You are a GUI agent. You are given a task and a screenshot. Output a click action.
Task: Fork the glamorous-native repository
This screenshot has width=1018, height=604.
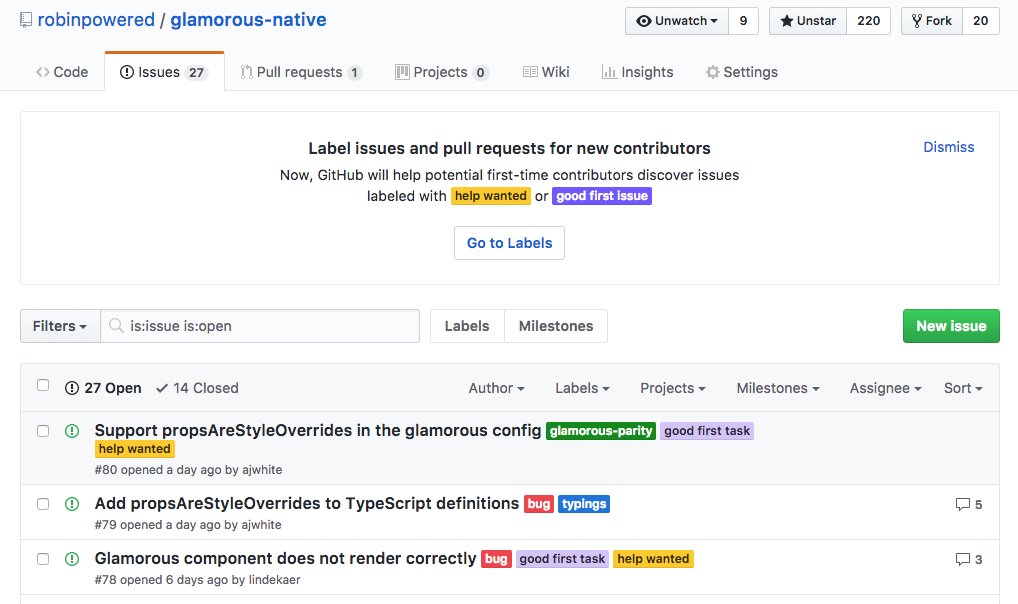pyautogui.click(x=932, y=21)
